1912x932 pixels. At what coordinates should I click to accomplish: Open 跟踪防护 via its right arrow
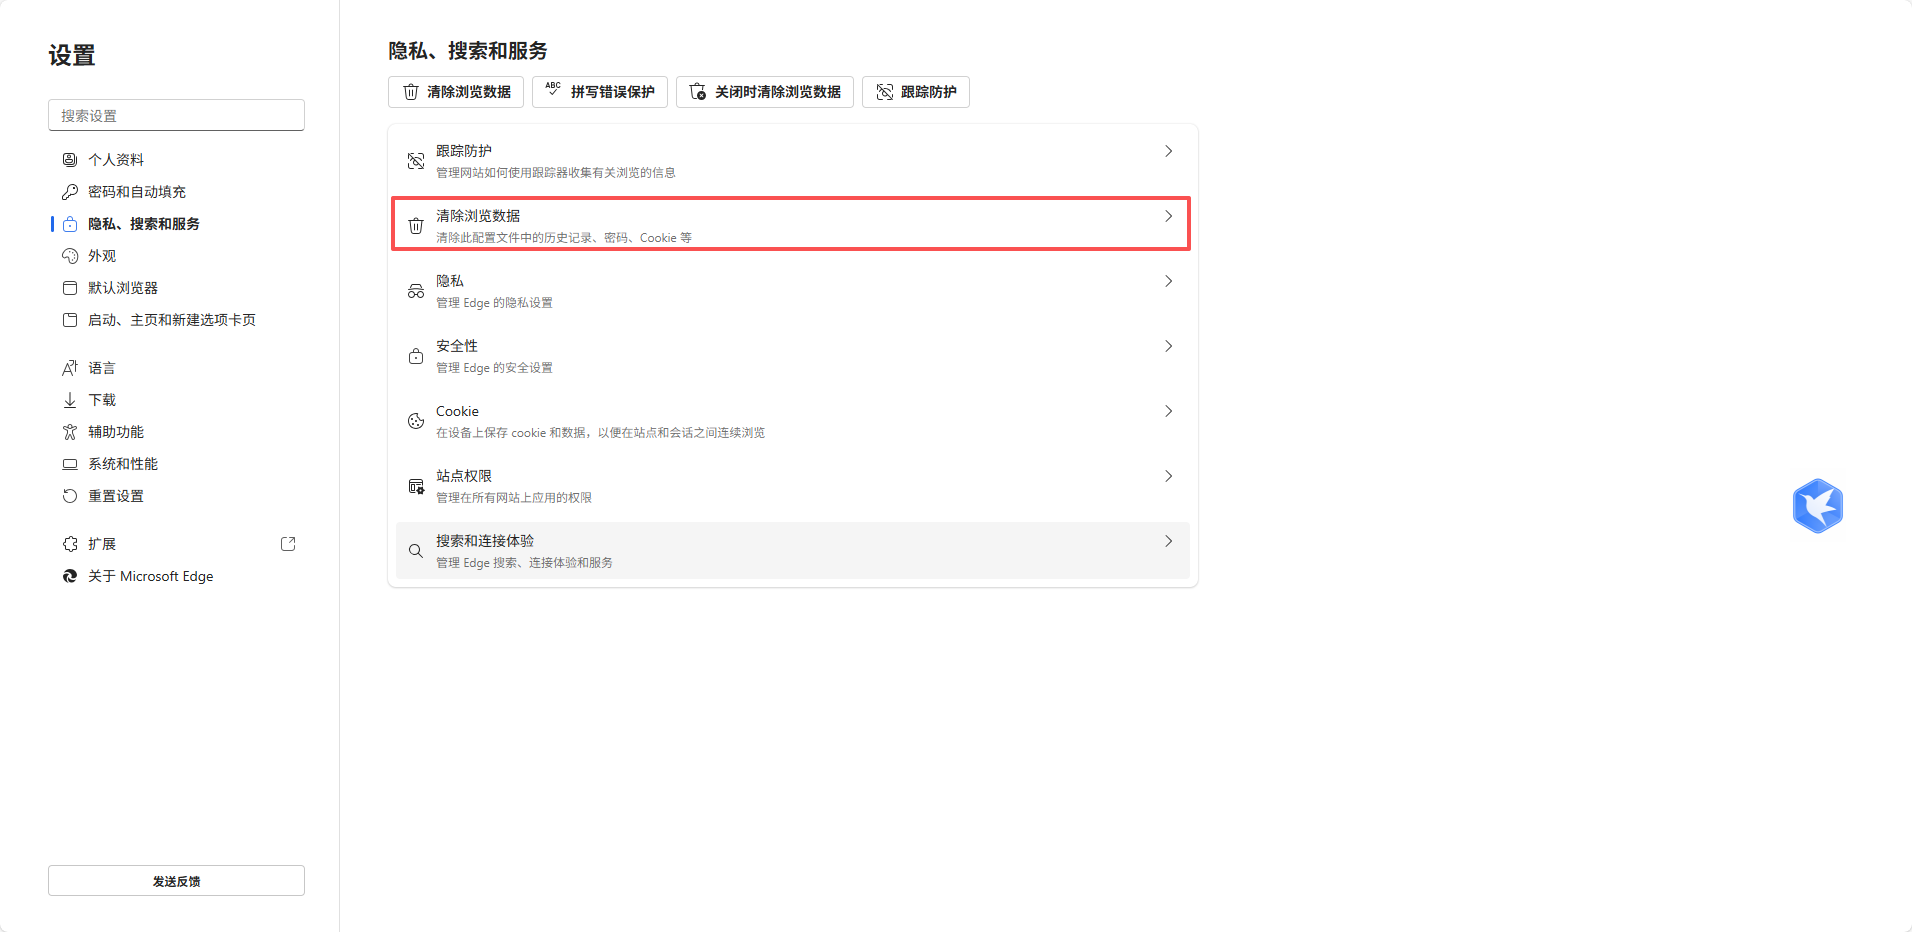(x=1167, y=151)
